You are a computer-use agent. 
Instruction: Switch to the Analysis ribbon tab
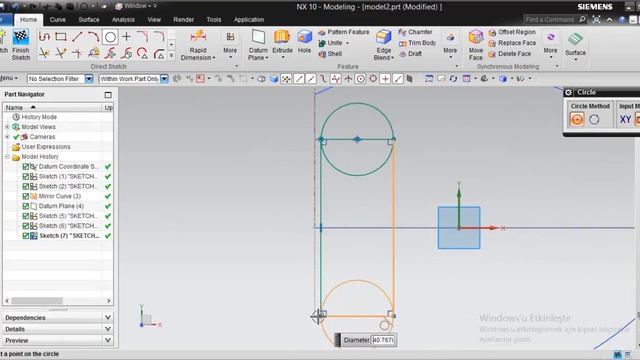[x=123, y=20]
